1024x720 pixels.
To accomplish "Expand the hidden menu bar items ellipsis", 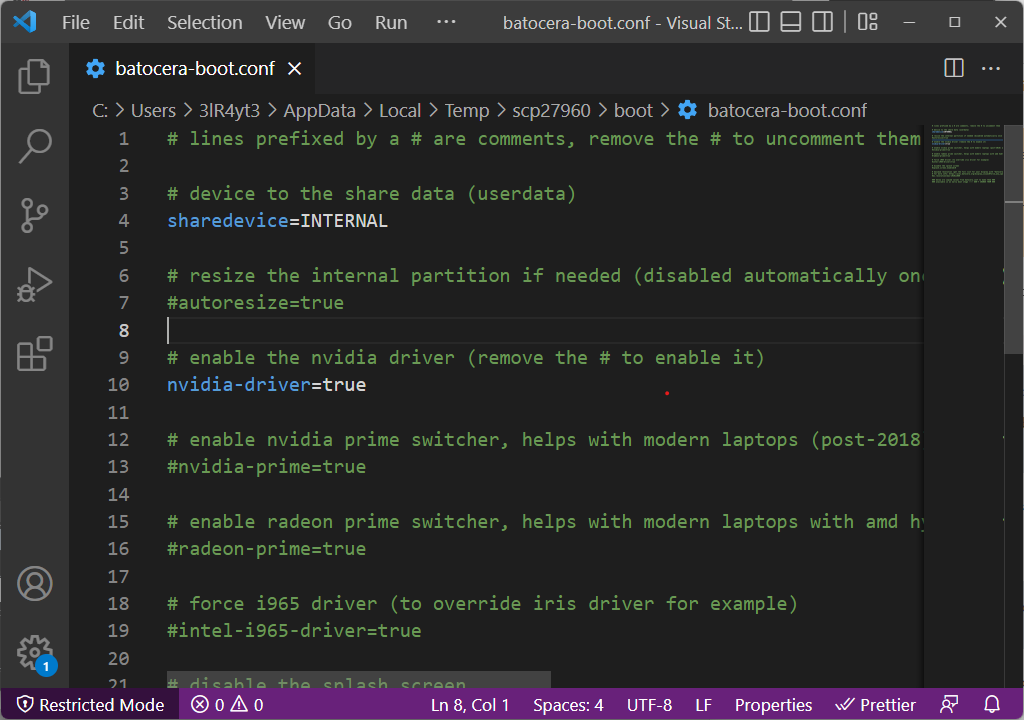I will [446, 22].
